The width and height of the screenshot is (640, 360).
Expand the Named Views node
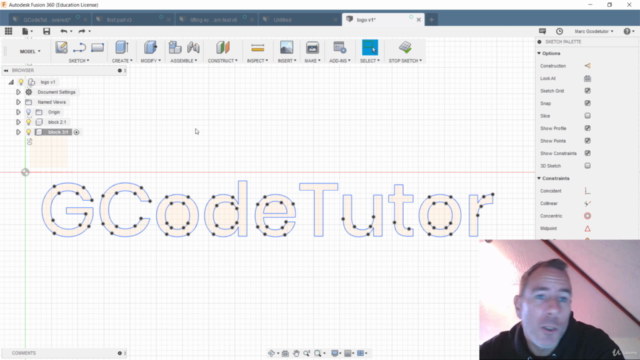coord(18,102)
